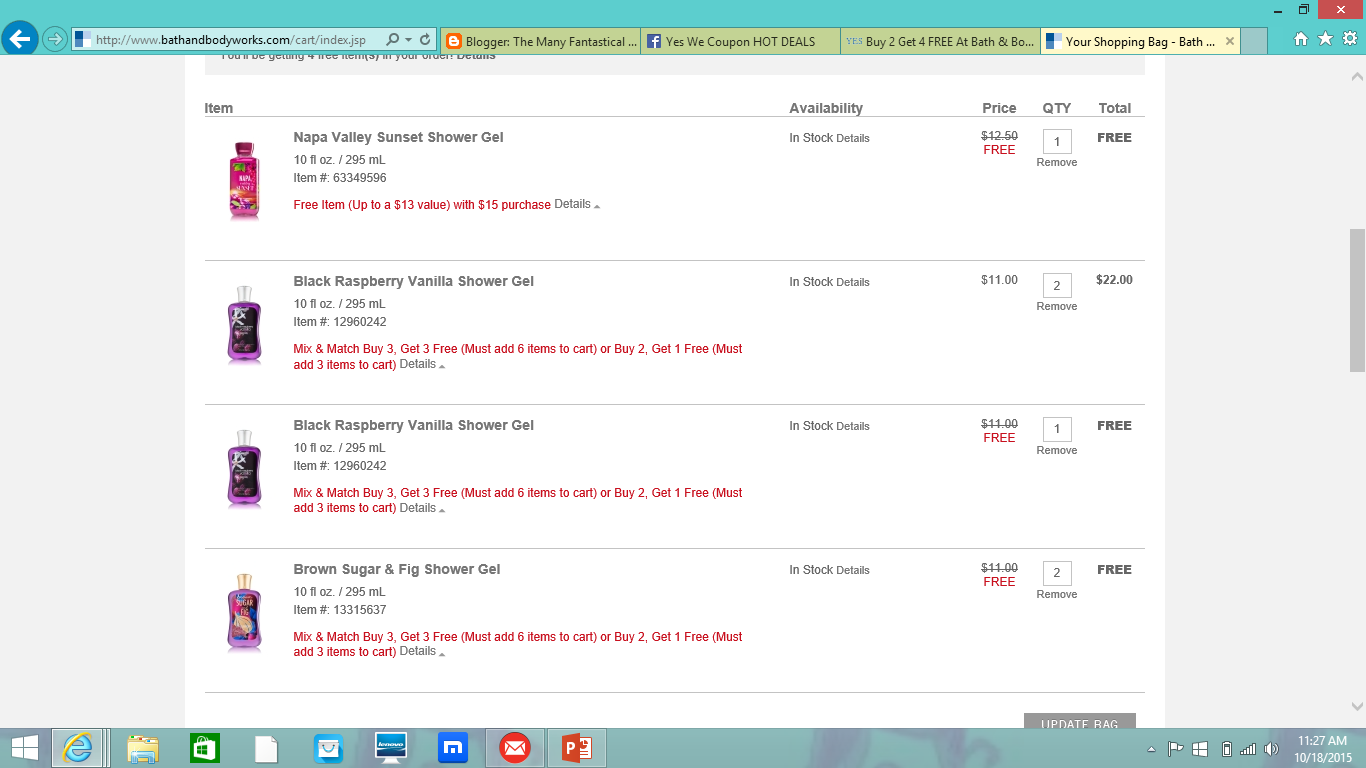Click scrollbar up arrow
The width and height of the screenshot is (1366, 768).
(x=1357, y=76)
